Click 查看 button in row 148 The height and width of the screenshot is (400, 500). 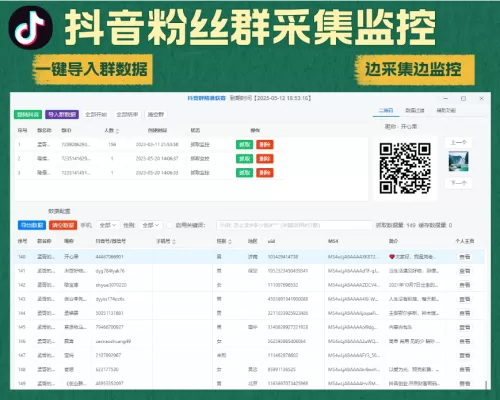[x=465, y=370]
